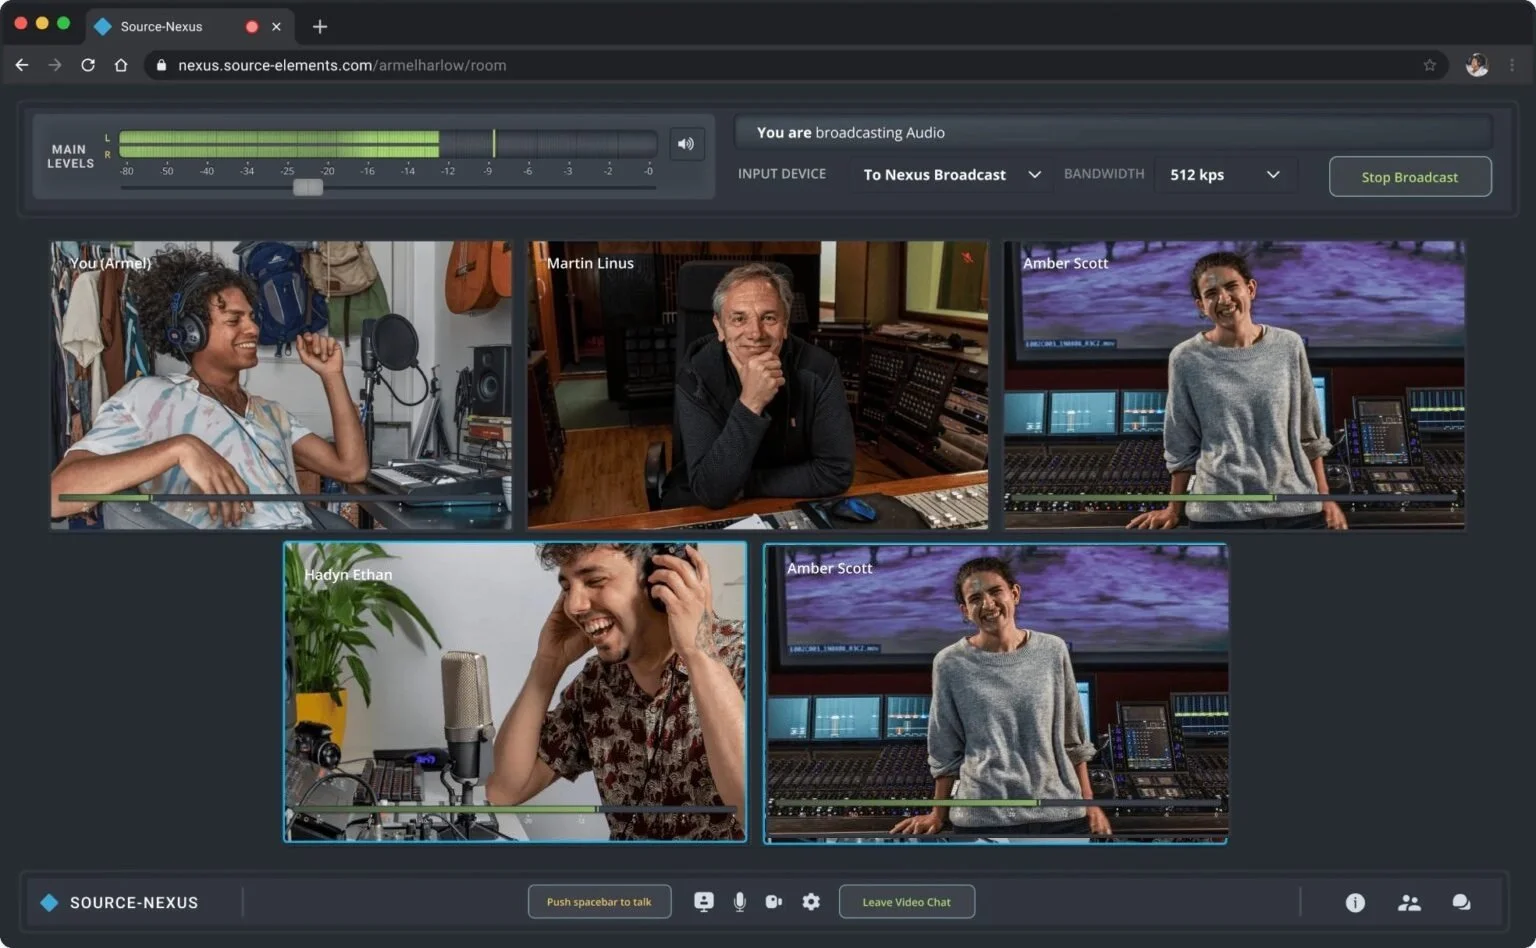Go back to the previous page

[x=22, y=65]
